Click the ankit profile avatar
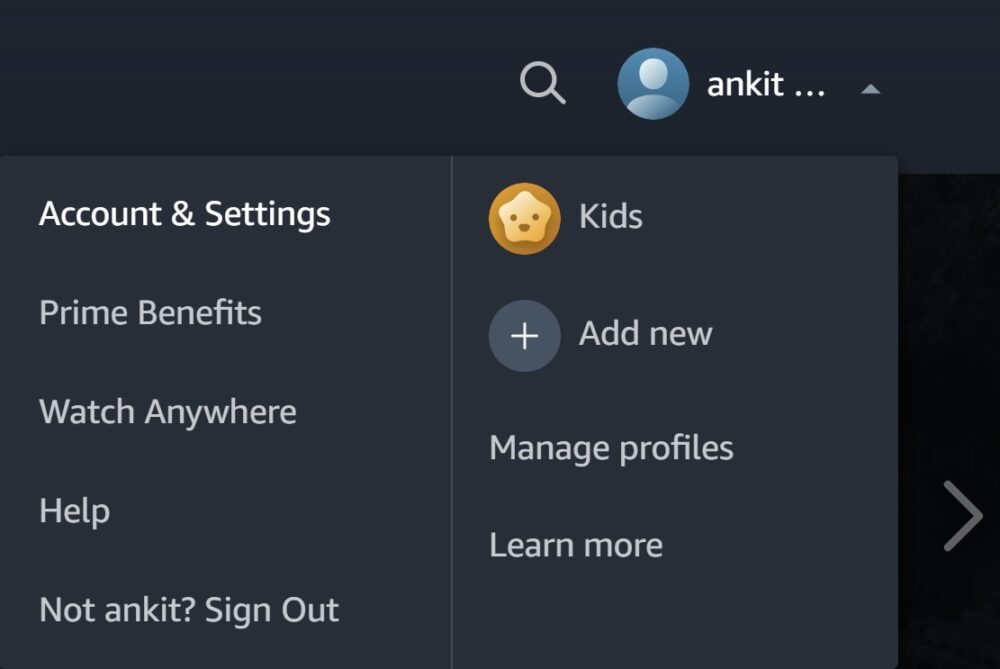Viewport: 1000px width, 669px height. [x=653, y=84]
